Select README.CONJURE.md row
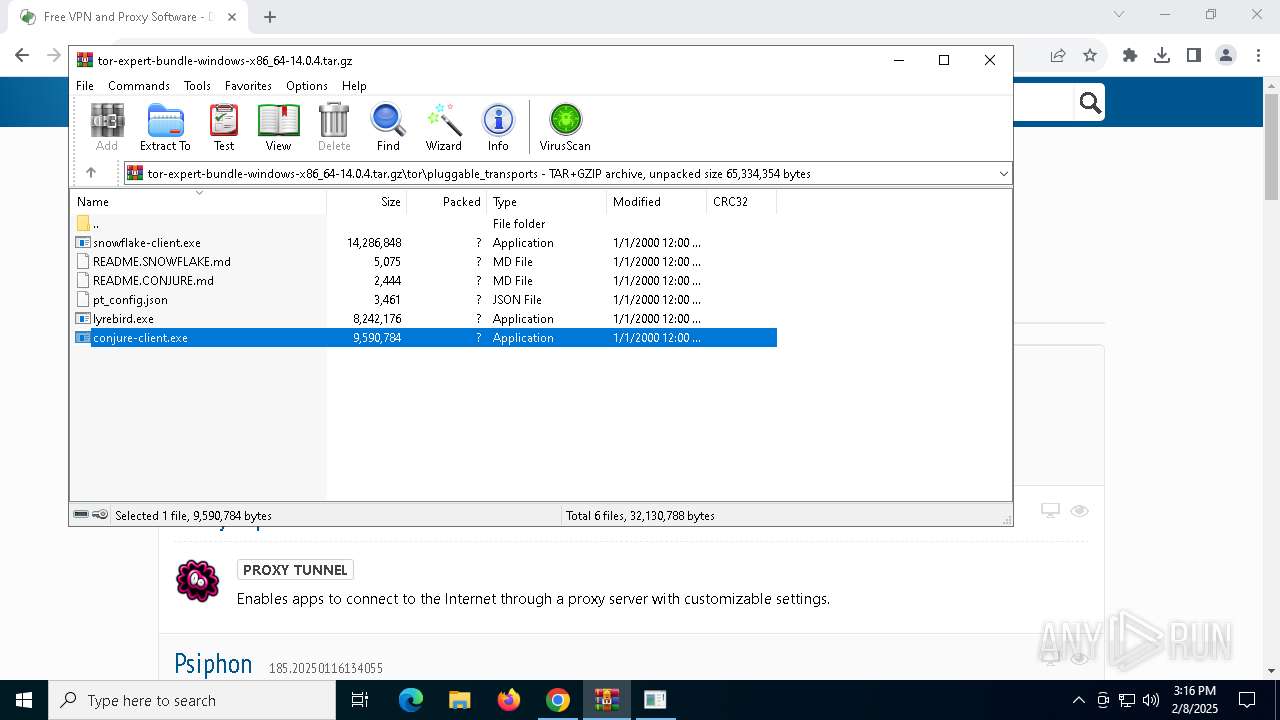 [423, 281]
